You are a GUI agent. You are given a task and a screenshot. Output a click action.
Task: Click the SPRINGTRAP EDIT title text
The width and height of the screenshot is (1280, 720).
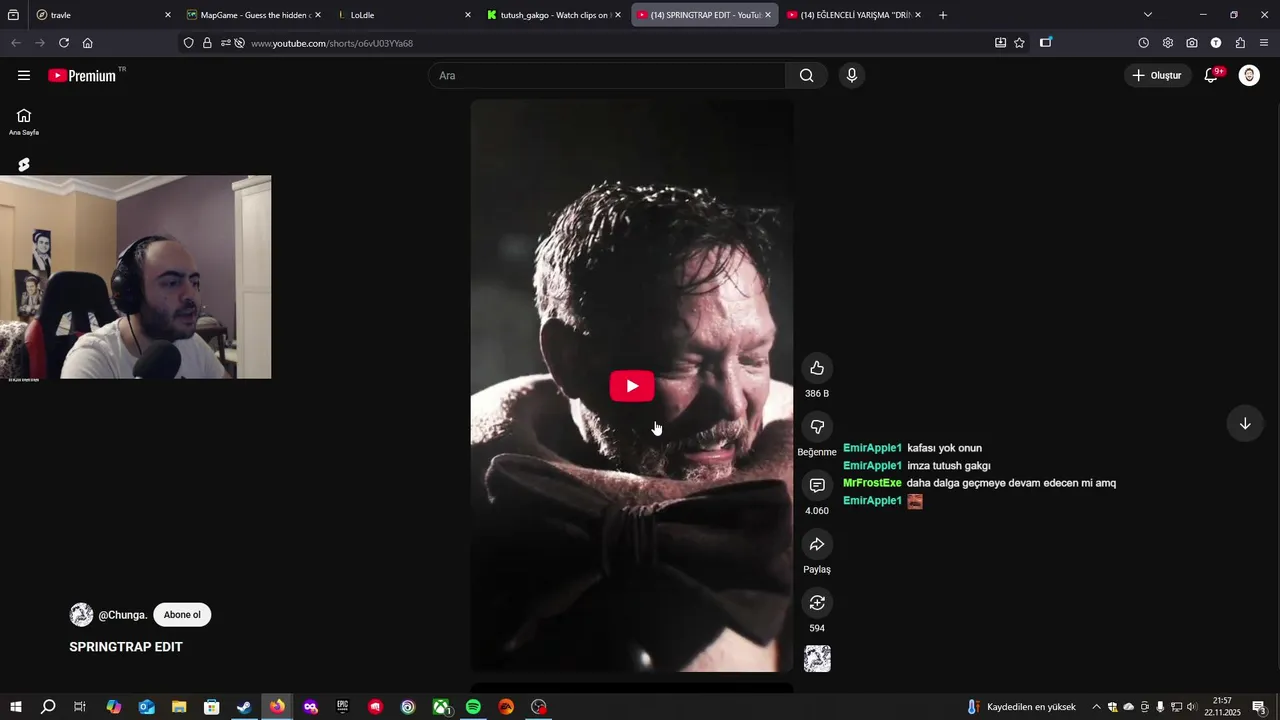coord(126,647)
